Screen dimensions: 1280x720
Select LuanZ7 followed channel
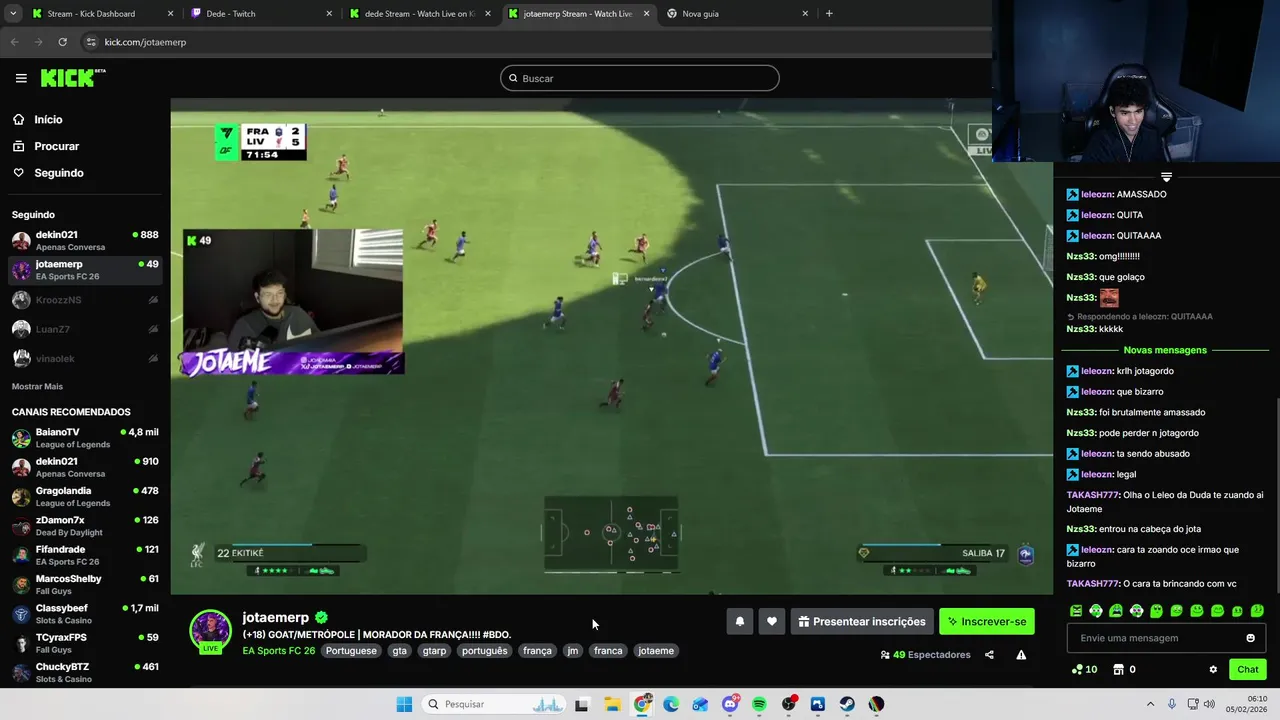(x=85, y=329)
